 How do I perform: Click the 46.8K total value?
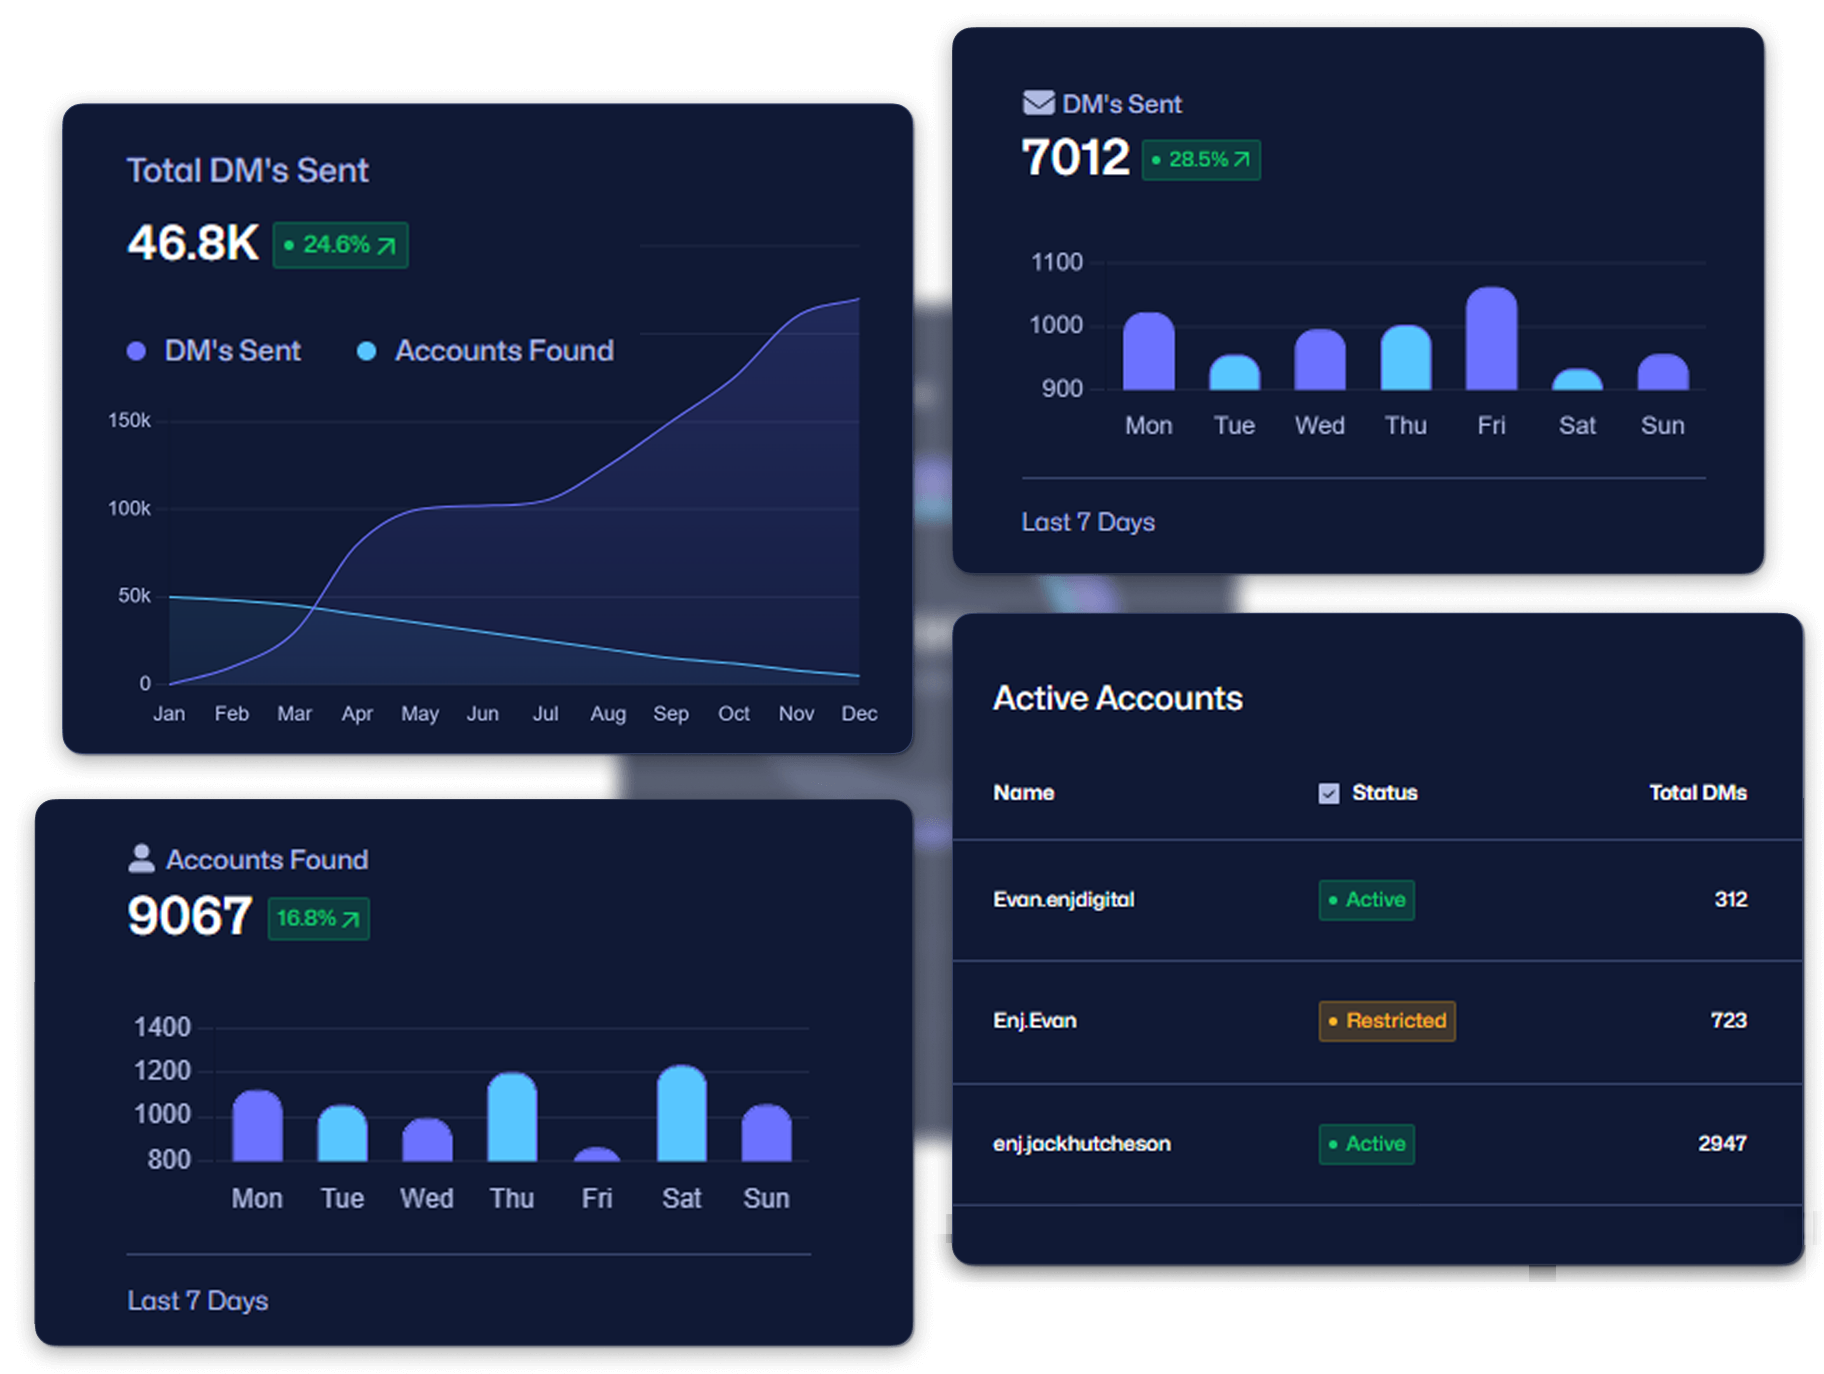point(193,243)
